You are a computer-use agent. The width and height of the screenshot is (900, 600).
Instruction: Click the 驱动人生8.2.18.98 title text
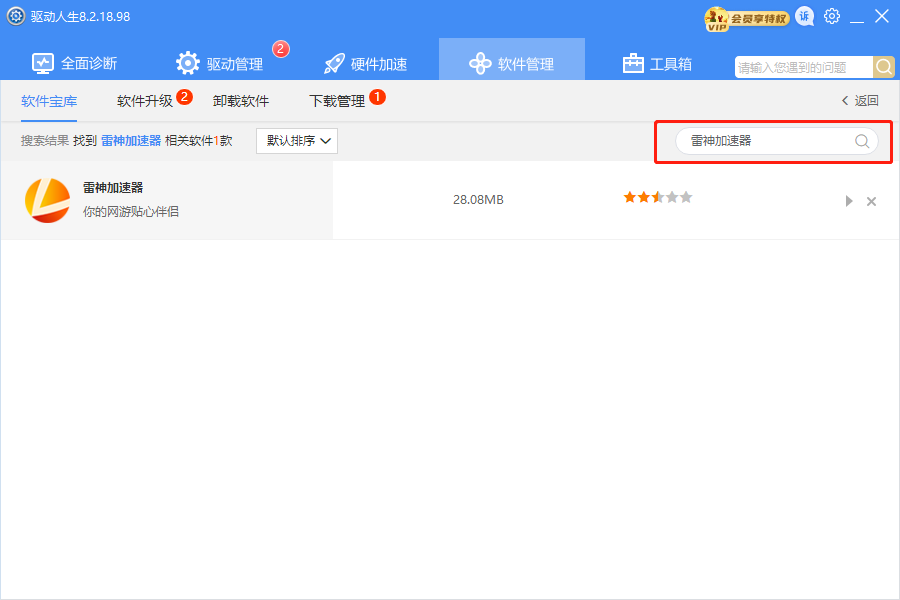coord(80,17)
